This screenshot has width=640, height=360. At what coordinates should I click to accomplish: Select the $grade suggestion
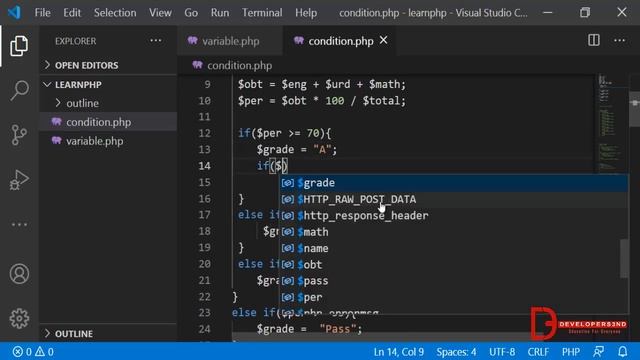(453, 183)
